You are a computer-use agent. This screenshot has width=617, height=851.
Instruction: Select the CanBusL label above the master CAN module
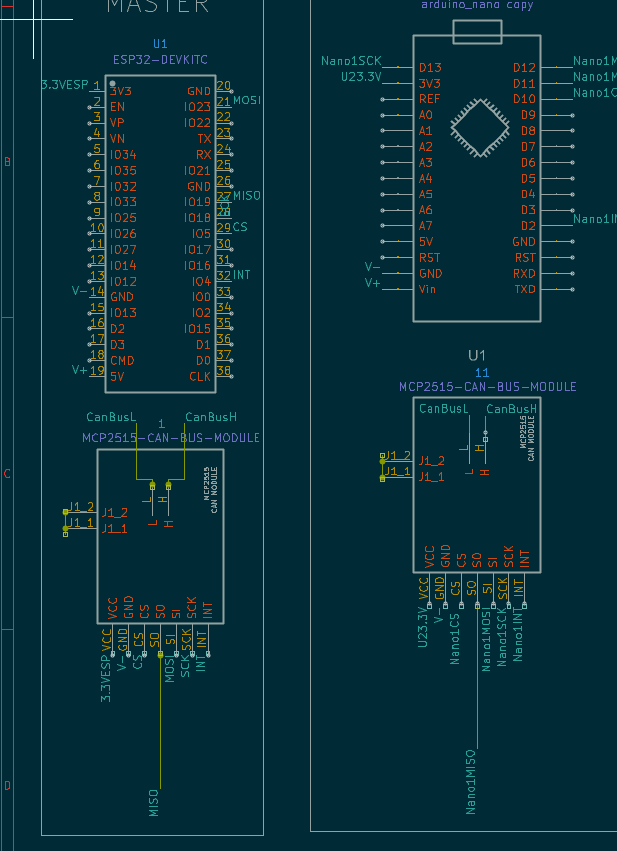point(111,417)
